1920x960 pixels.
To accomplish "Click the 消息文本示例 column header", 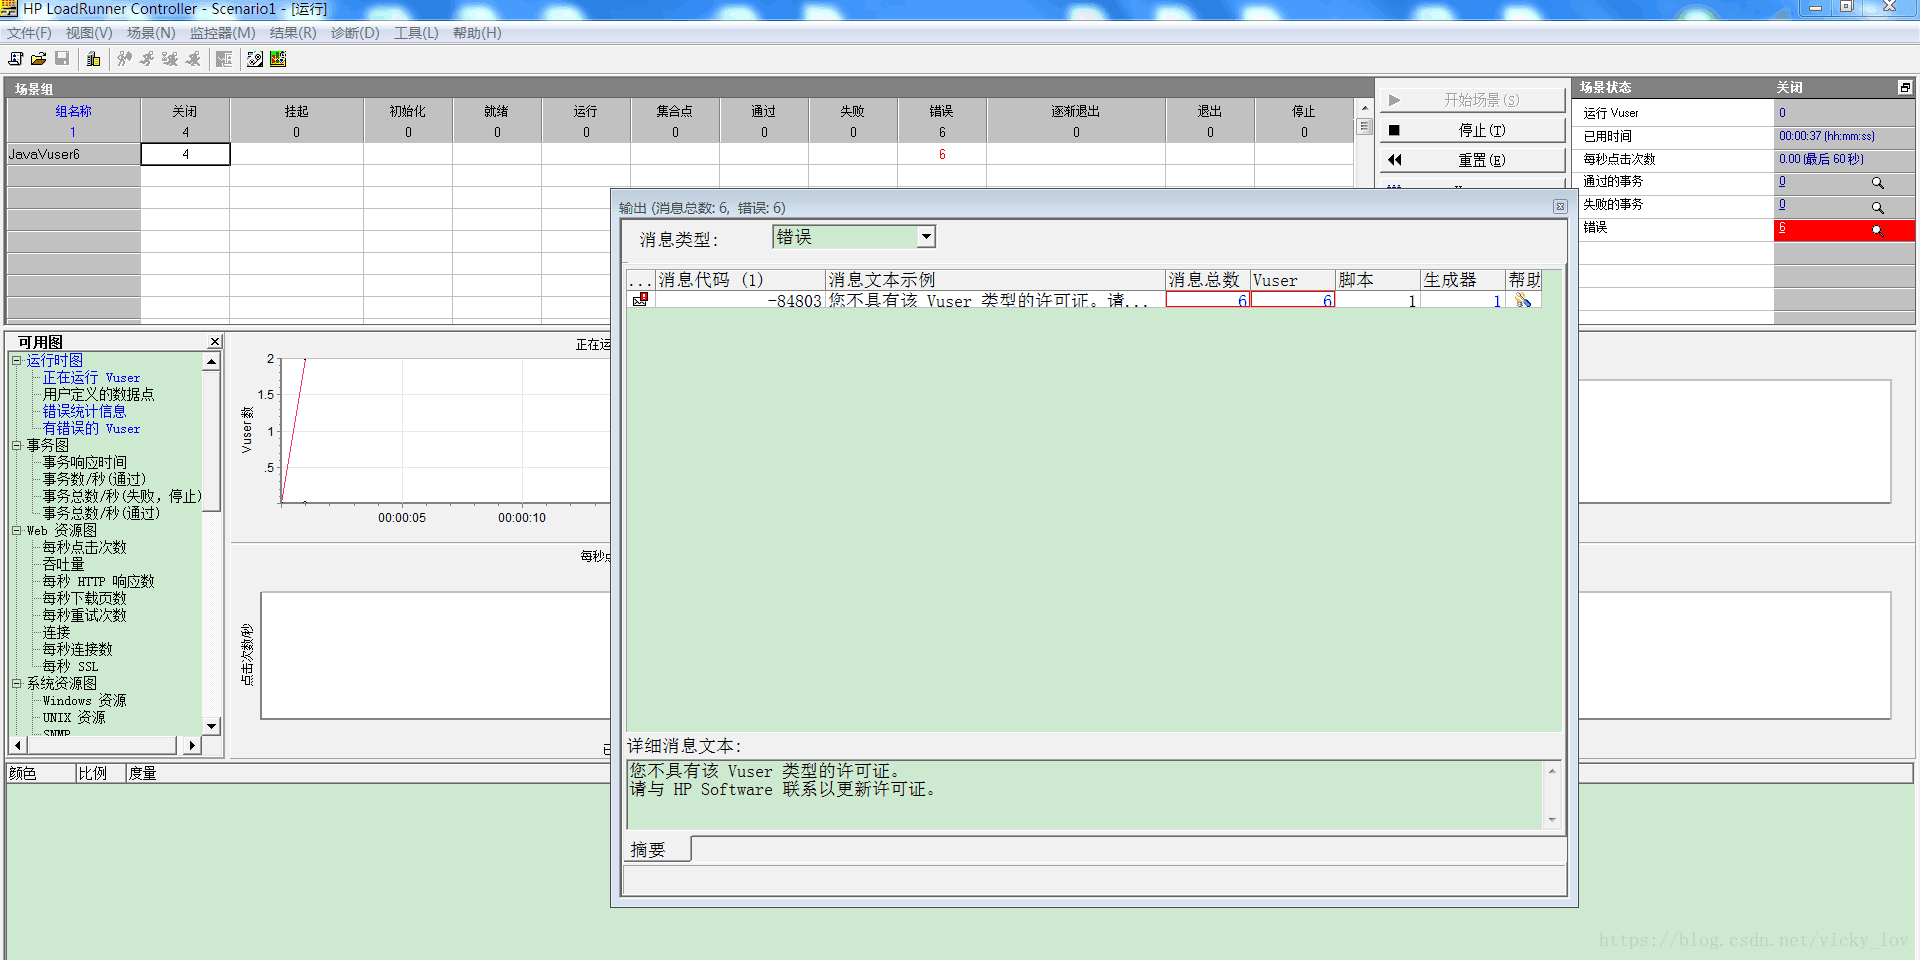I will [996, 280].
